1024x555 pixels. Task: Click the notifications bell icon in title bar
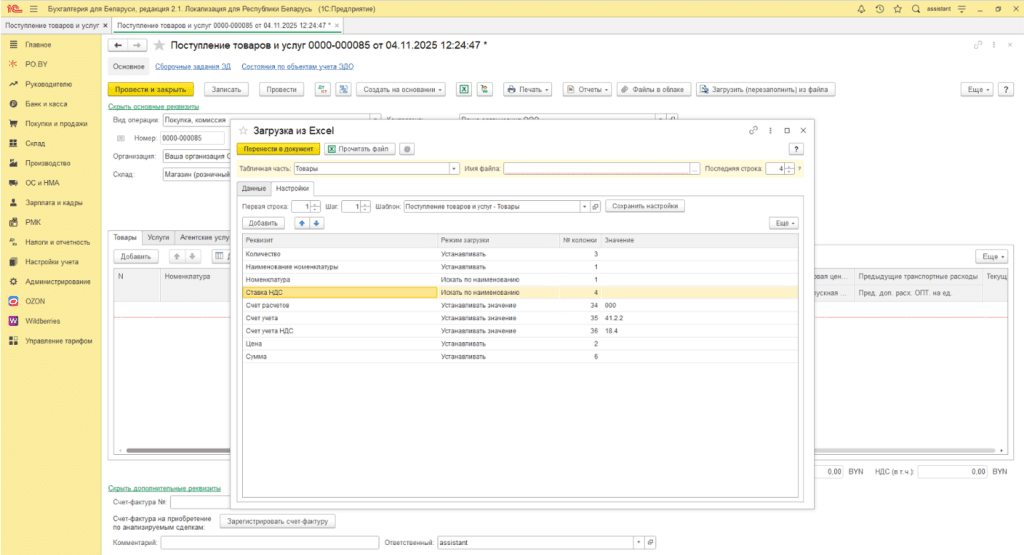pyautogui.click(x=859, y=8)
